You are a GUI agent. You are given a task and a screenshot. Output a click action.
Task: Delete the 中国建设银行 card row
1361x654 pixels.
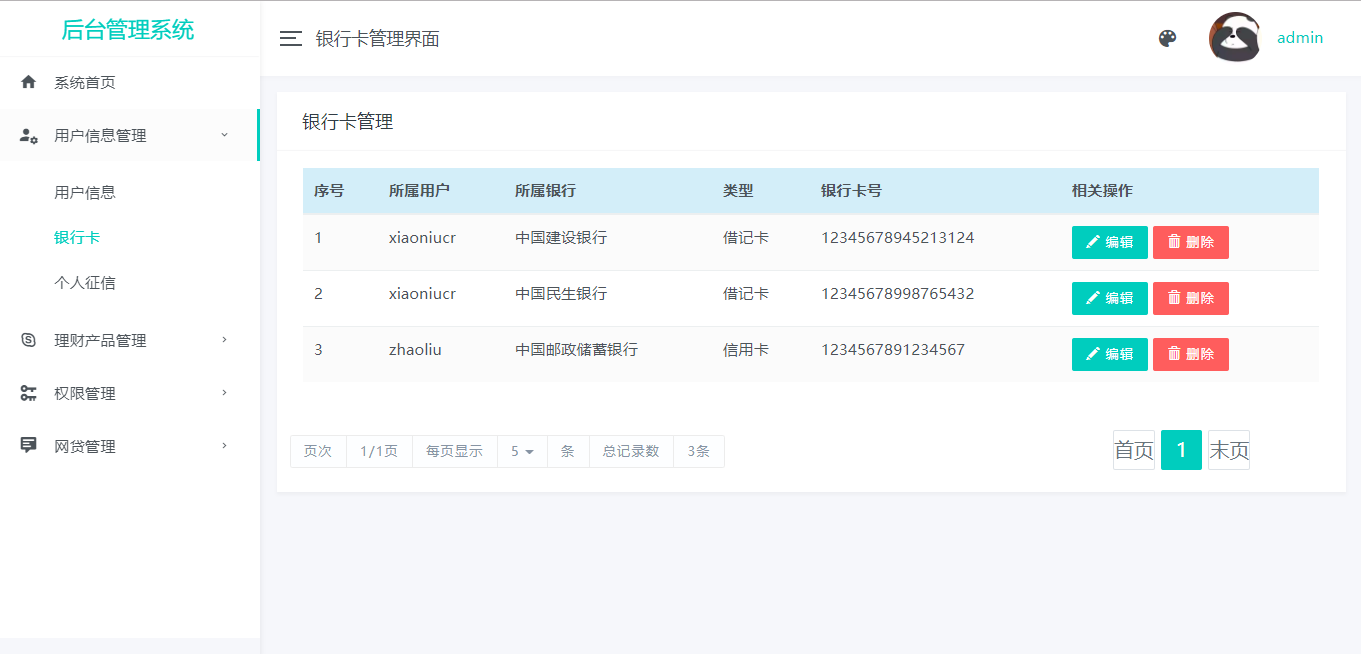[1191, 242]
